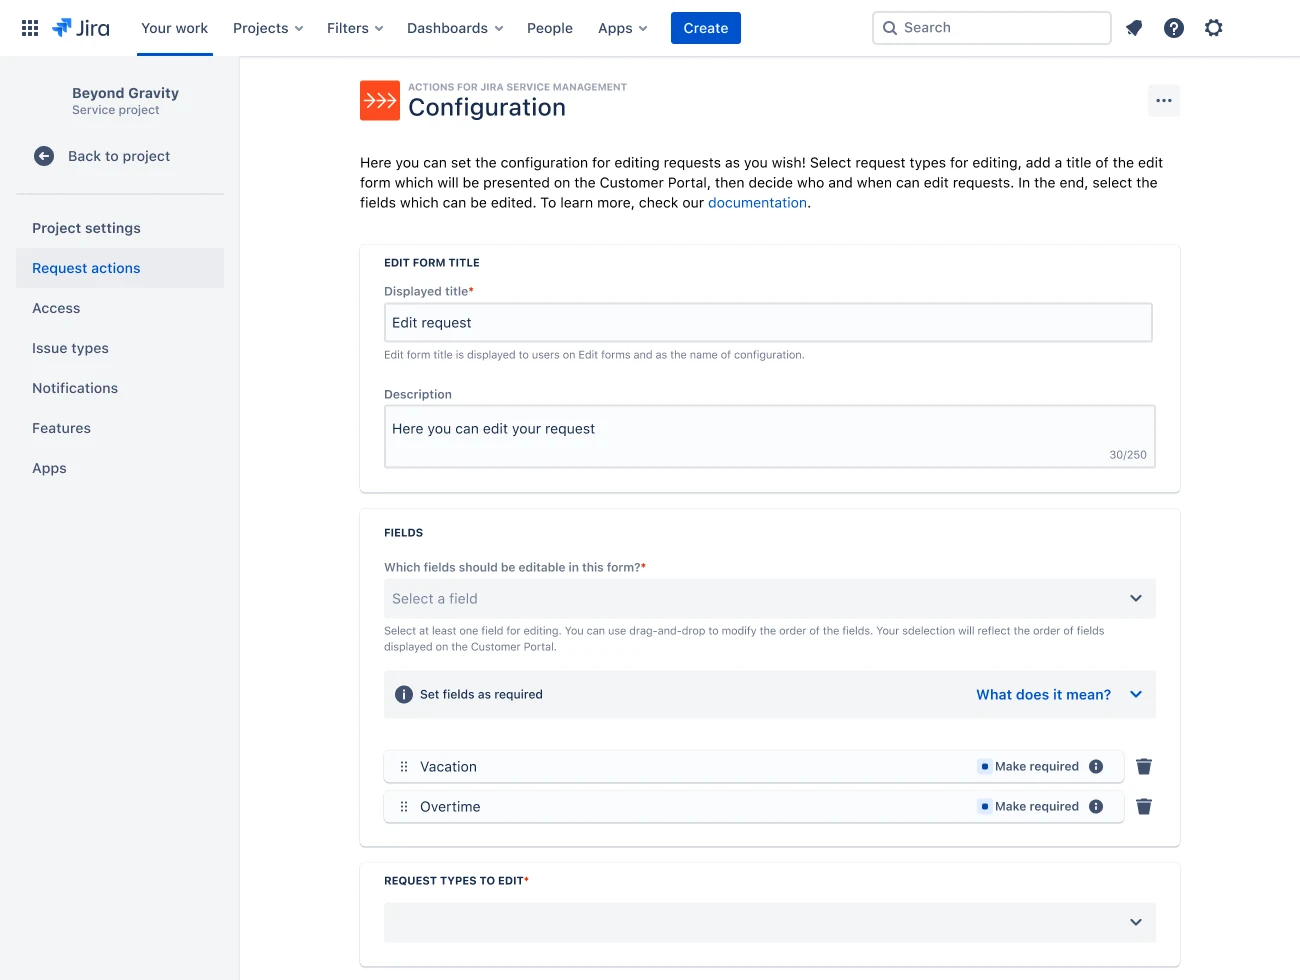Click info icon in the Overtime row
This screenshot has width=1300, height=980.
tap(1096, 807)
